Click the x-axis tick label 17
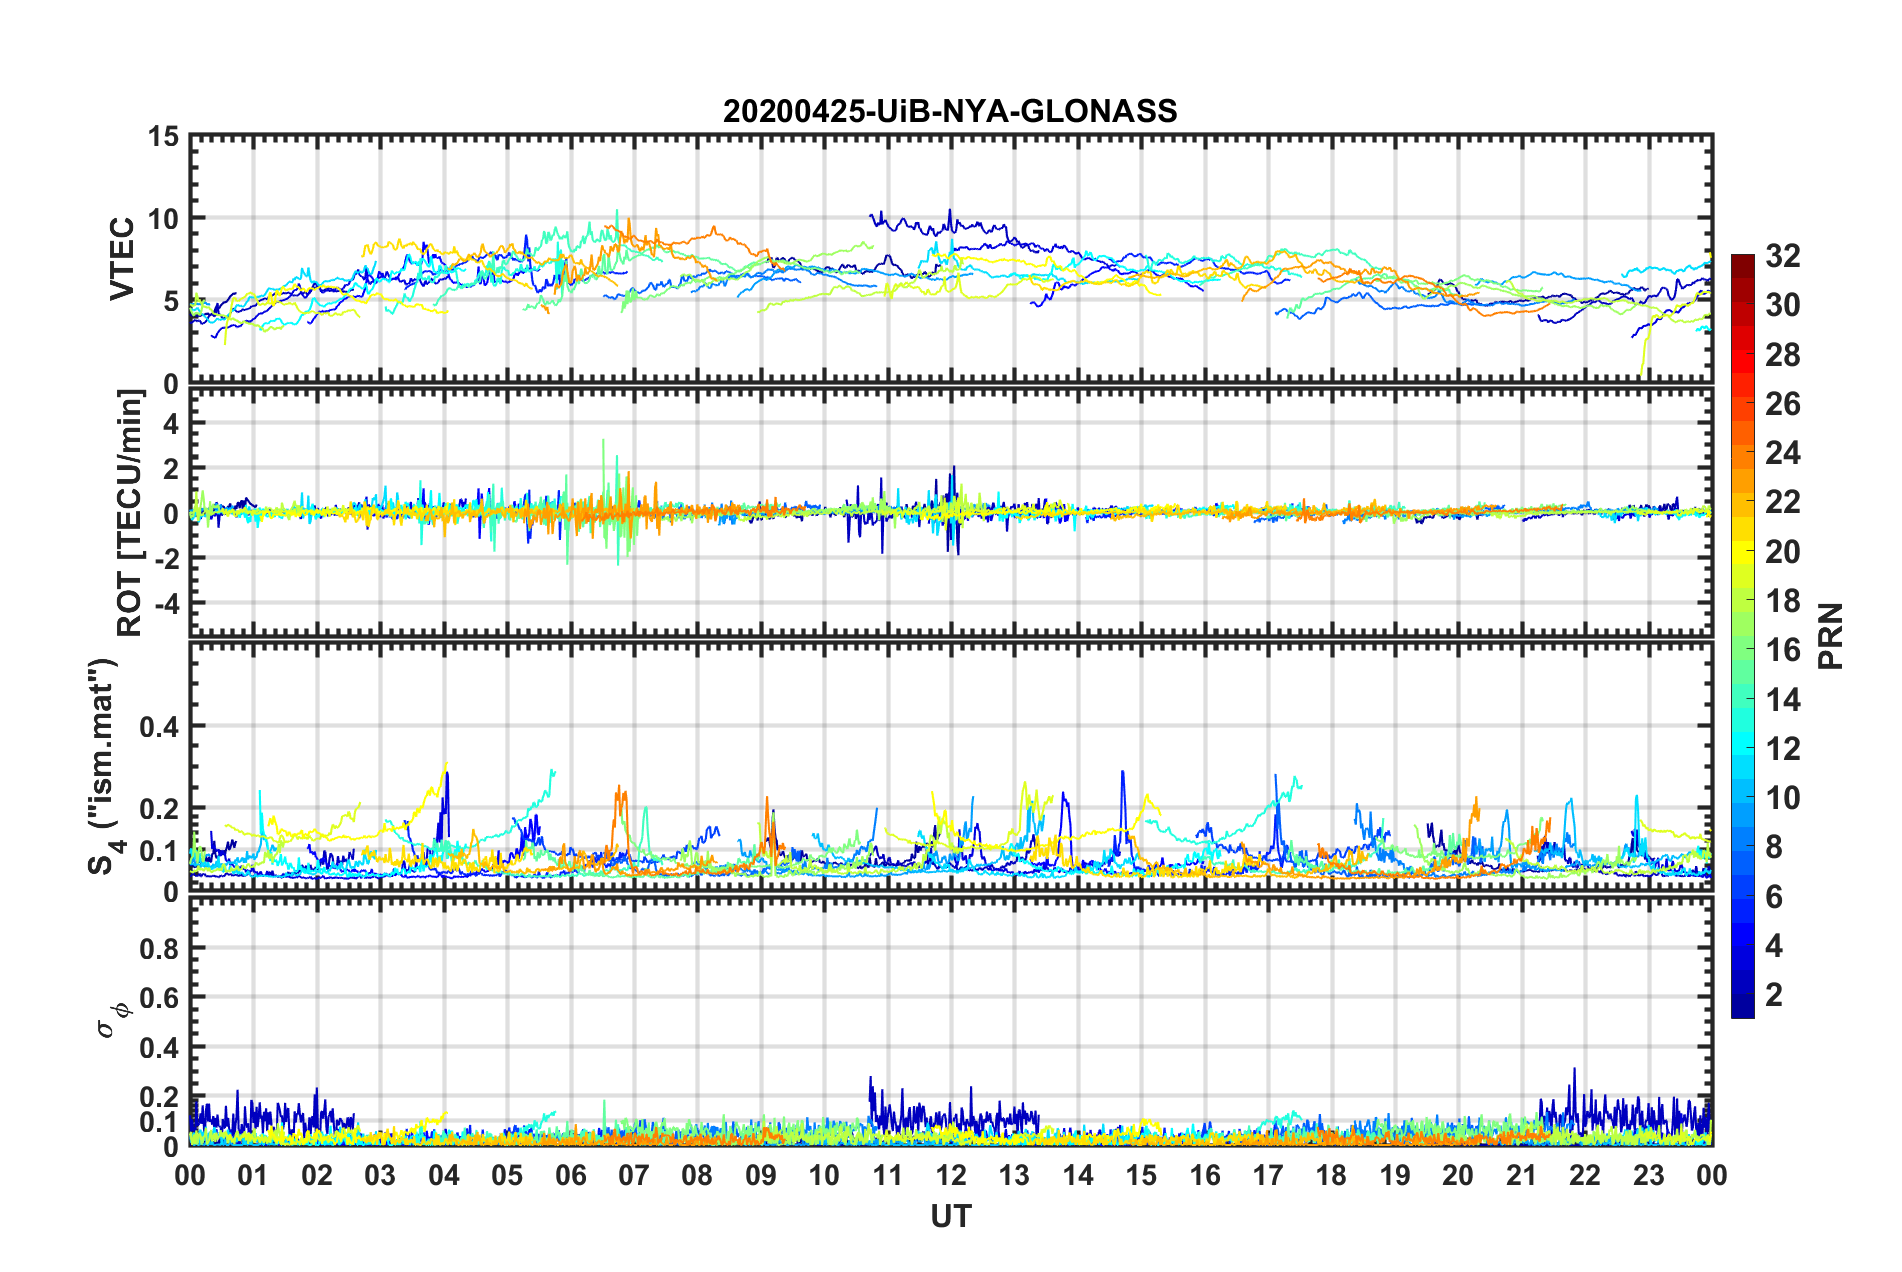Screen dimensions: 1902x1272 tap(1268, 1176)
